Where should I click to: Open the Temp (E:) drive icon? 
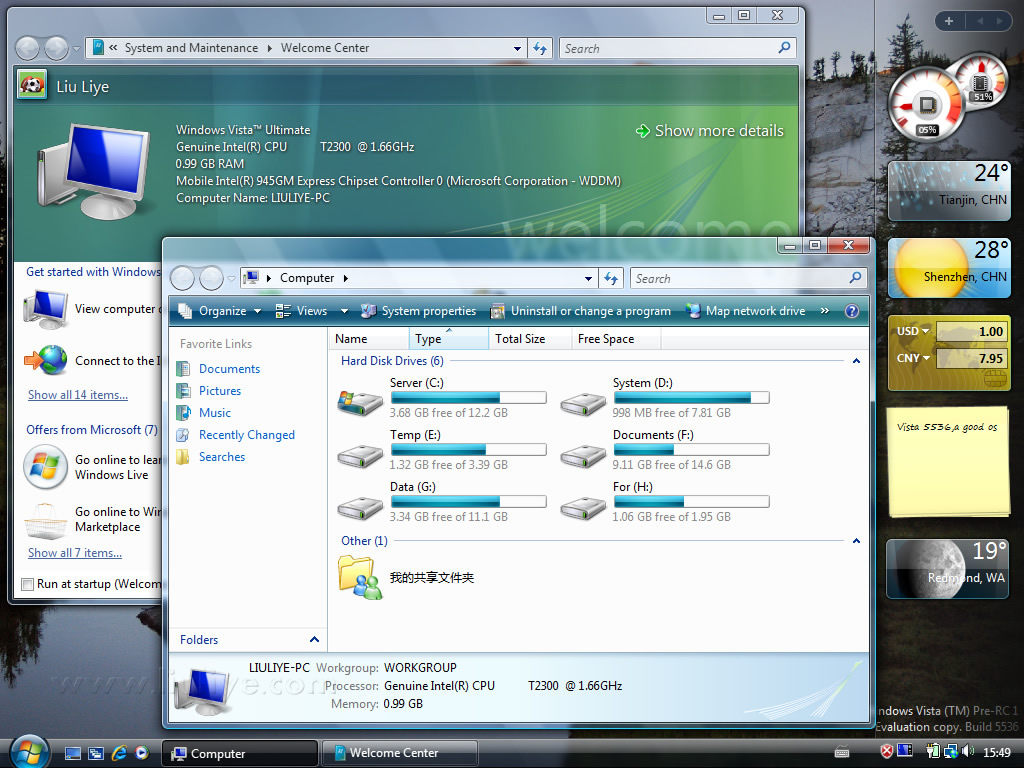coord(360,455)
